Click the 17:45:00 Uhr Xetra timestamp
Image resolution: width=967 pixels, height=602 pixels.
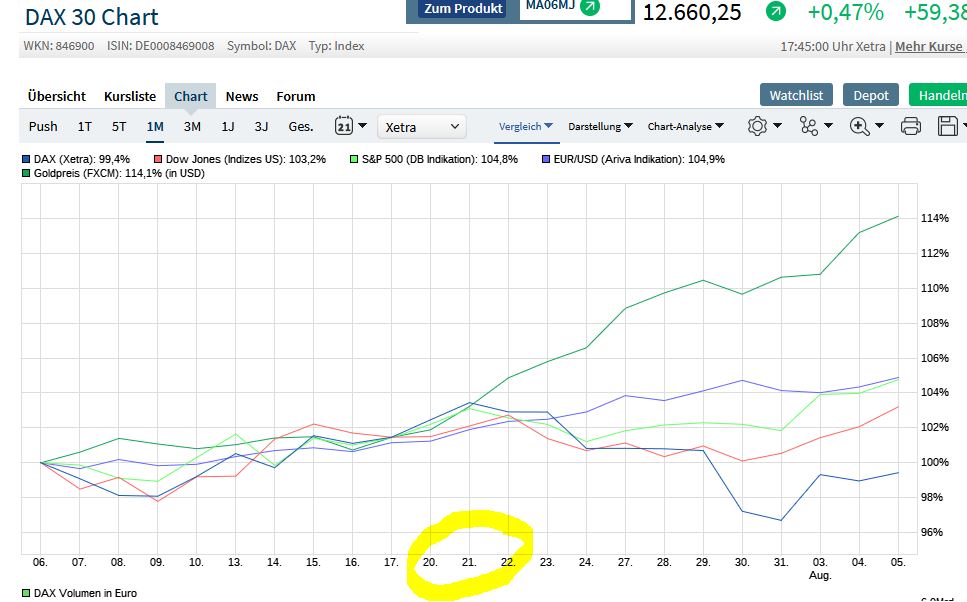tap(833, 46)
